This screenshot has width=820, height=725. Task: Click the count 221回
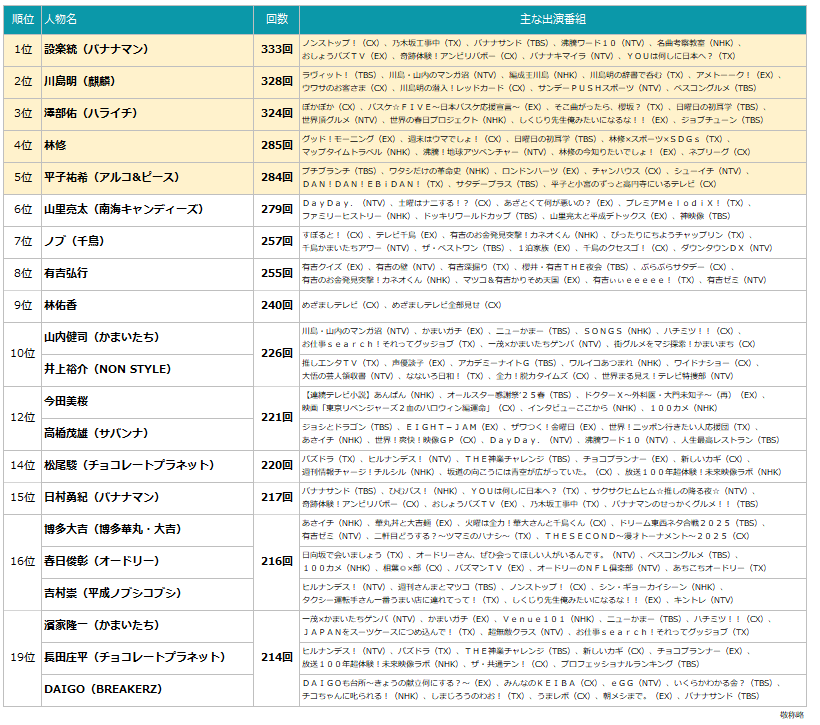277,417
